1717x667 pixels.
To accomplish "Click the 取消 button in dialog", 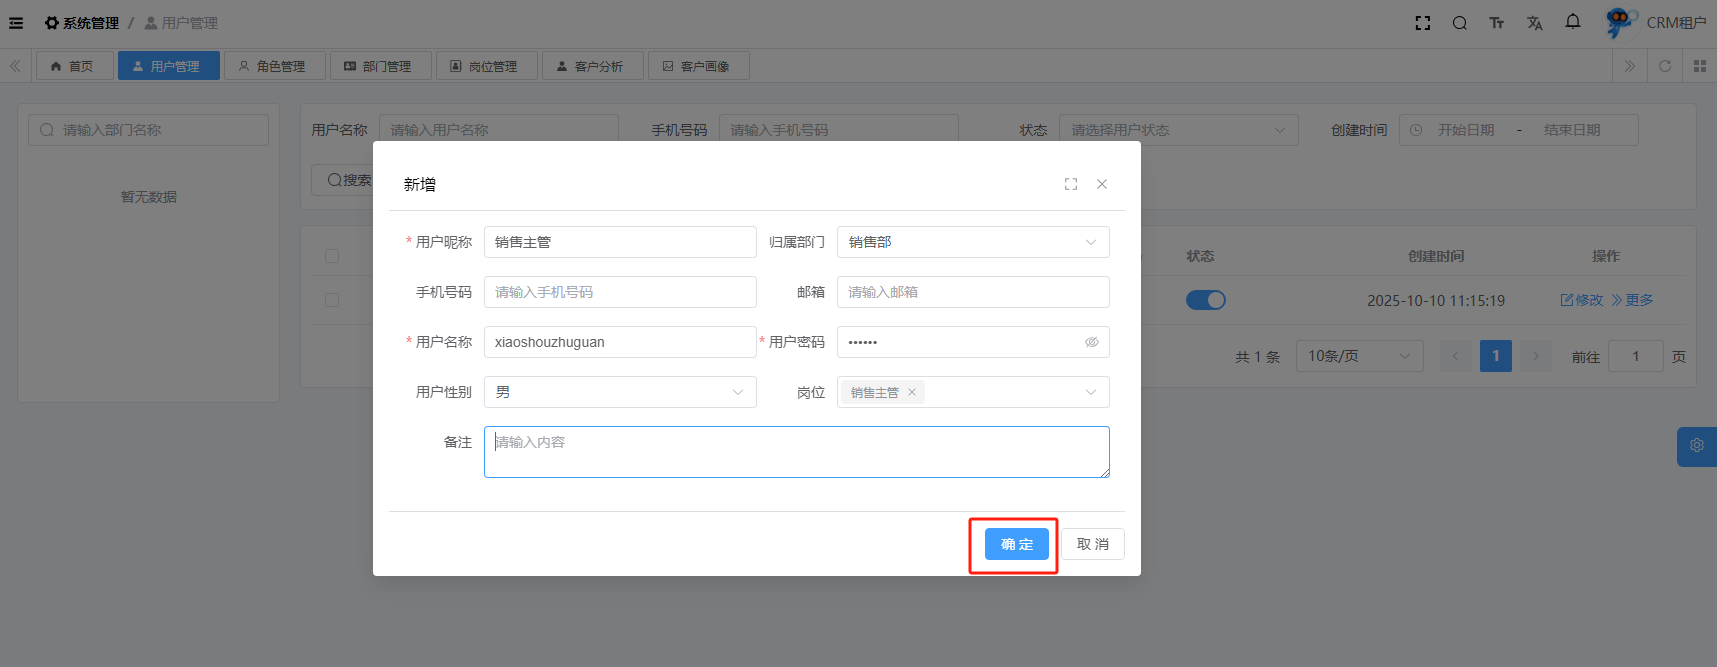I will (x=1092, y=544).
